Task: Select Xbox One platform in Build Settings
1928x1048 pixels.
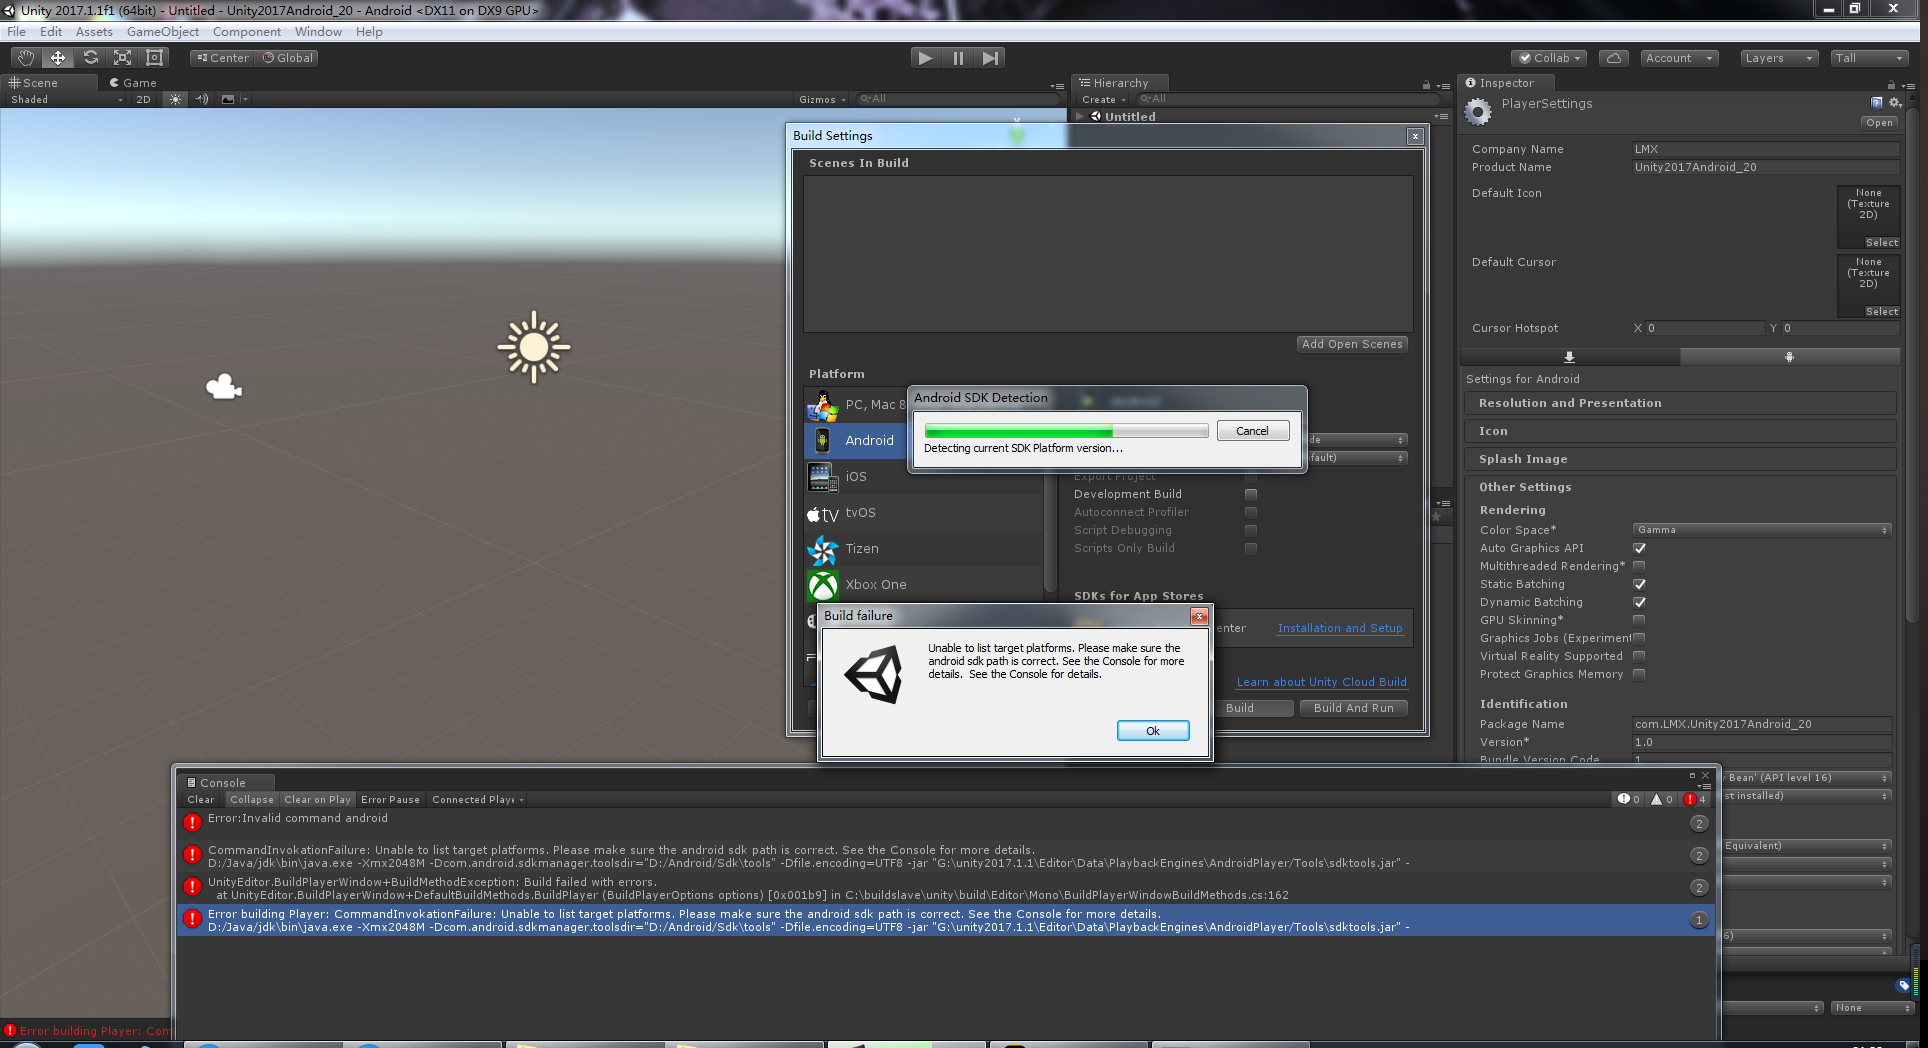Action: pos(924,585)
